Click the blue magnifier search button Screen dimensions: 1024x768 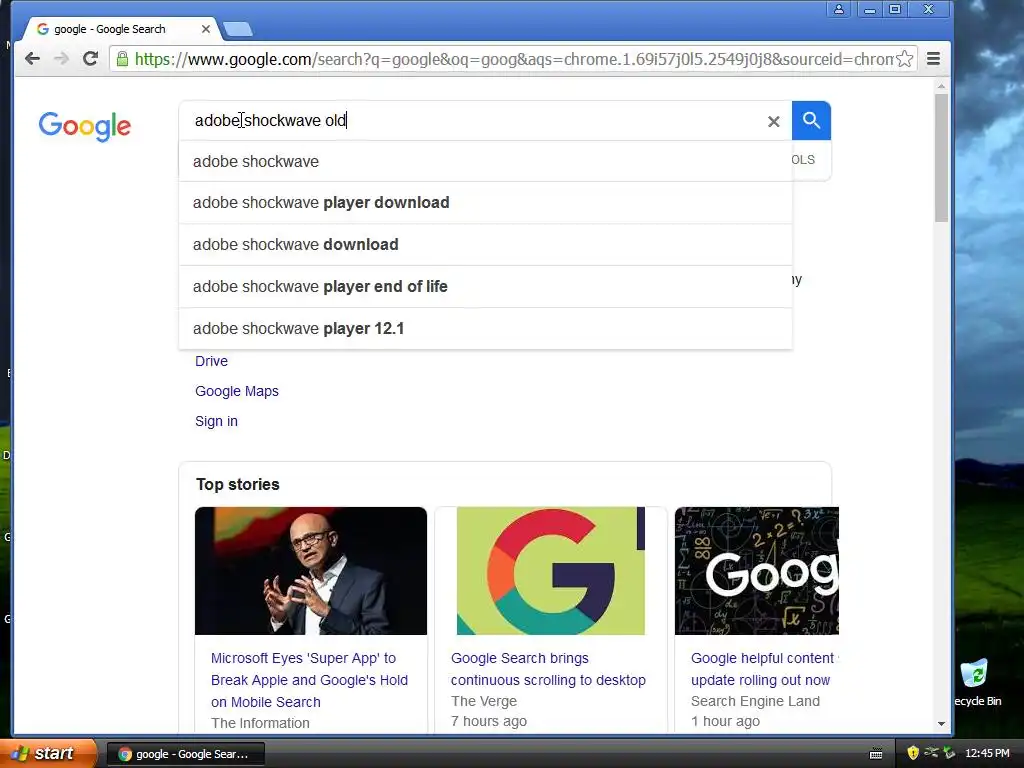tap(811, 120)
